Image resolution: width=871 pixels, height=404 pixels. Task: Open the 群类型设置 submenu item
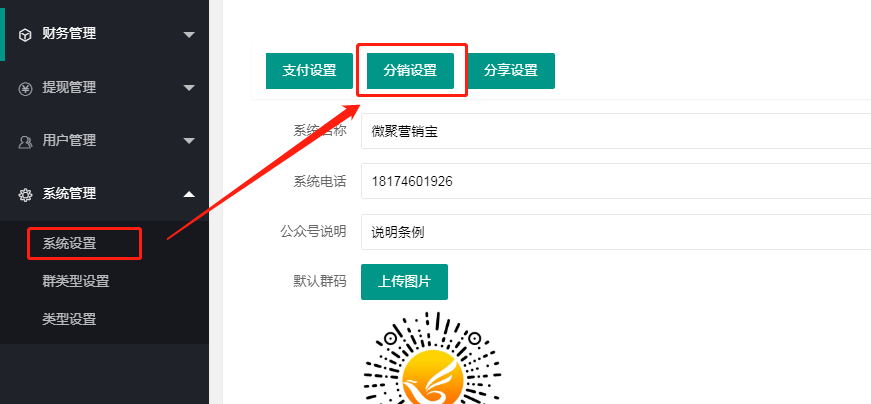click(x=76, y=281)
